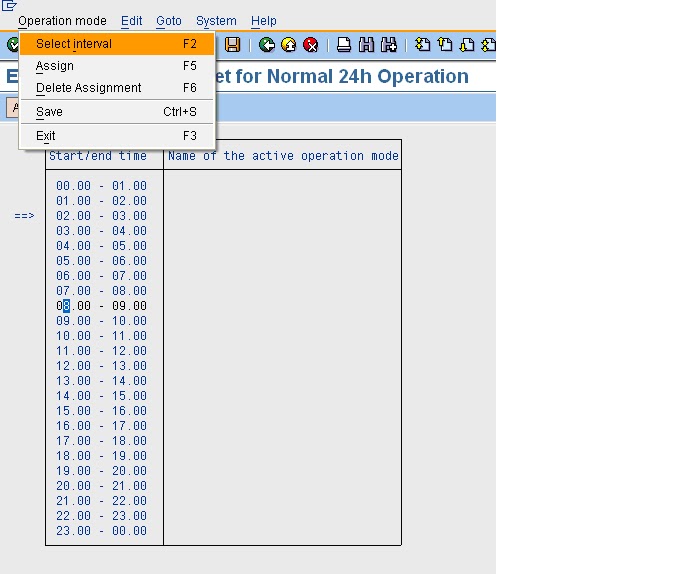
Task: Select the 00.00 - 01.00 interval row
Action: [x=102, y=186]
